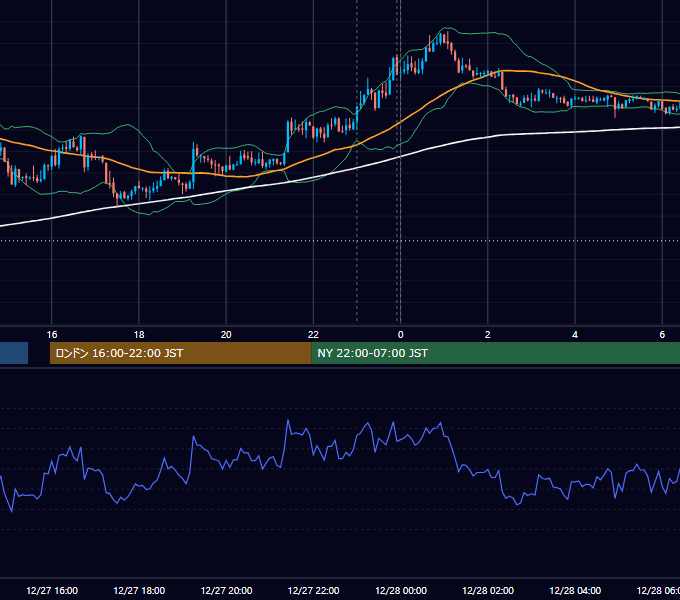Click the 12/28 02:00 date label
The image size is (680, 600).
(488, 590)
